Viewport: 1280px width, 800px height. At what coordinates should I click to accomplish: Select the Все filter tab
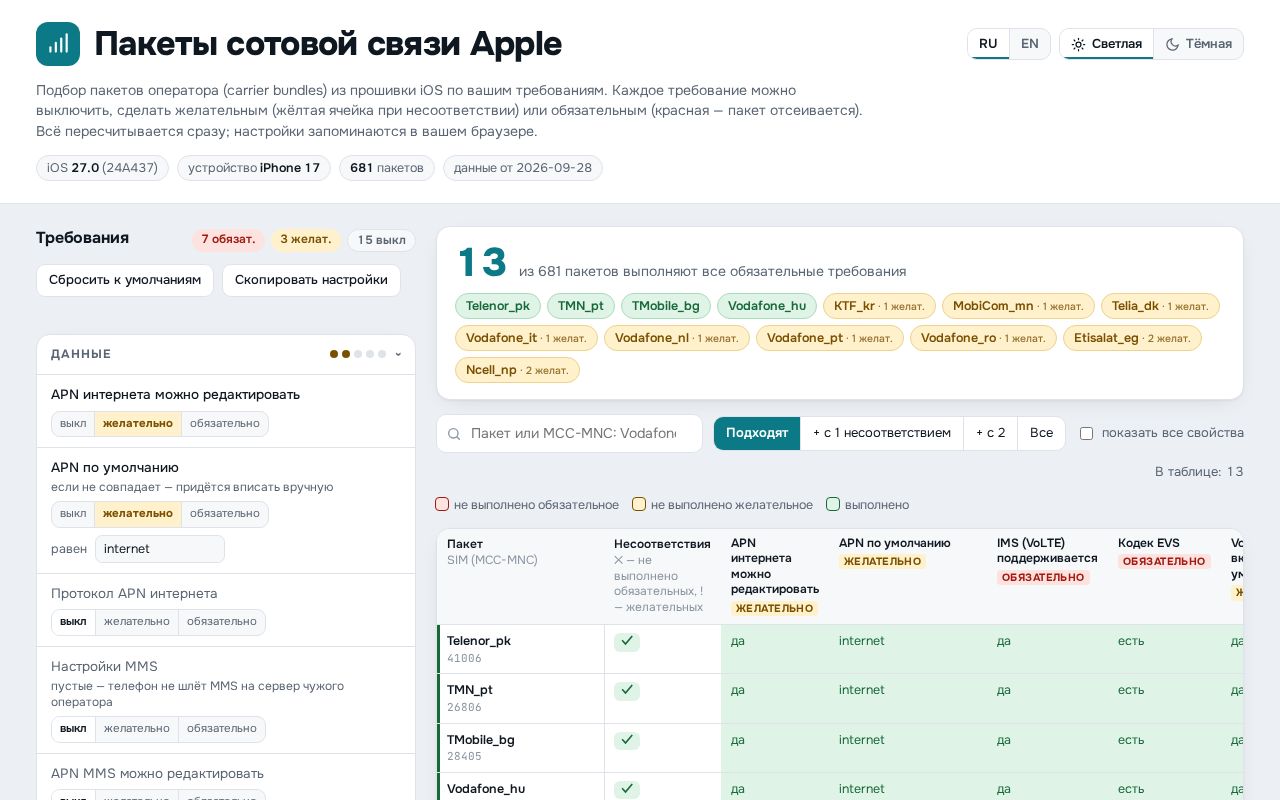1041,433
